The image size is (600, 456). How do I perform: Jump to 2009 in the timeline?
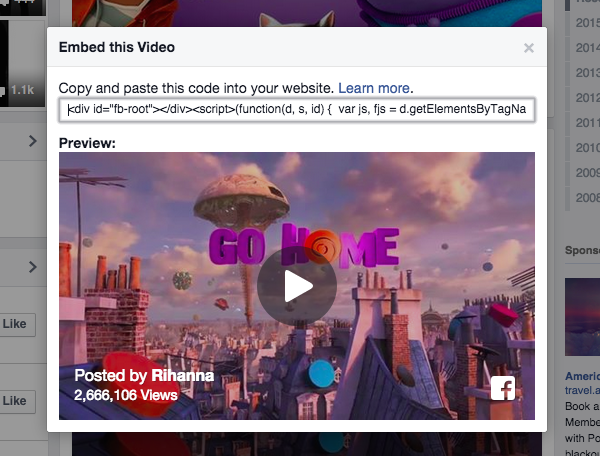coord(587,173)
